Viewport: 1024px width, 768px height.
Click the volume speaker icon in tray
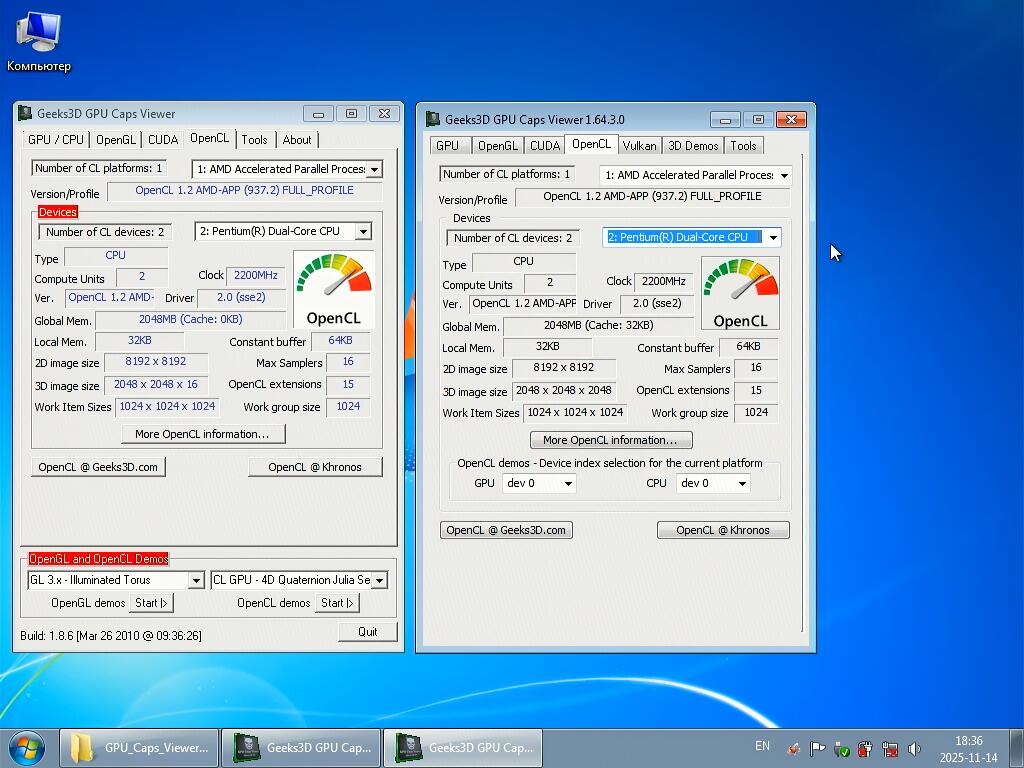pos(913,748)
